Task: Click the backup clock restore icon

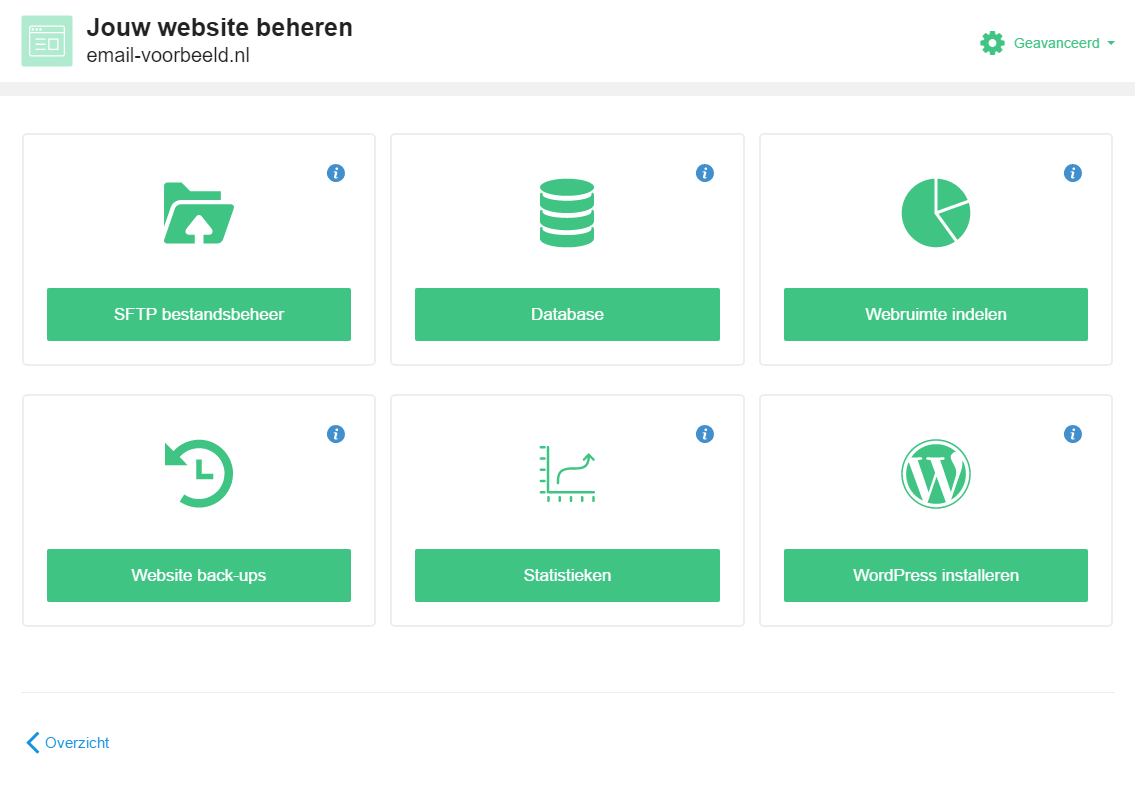Action: click(x=198, y=473)
